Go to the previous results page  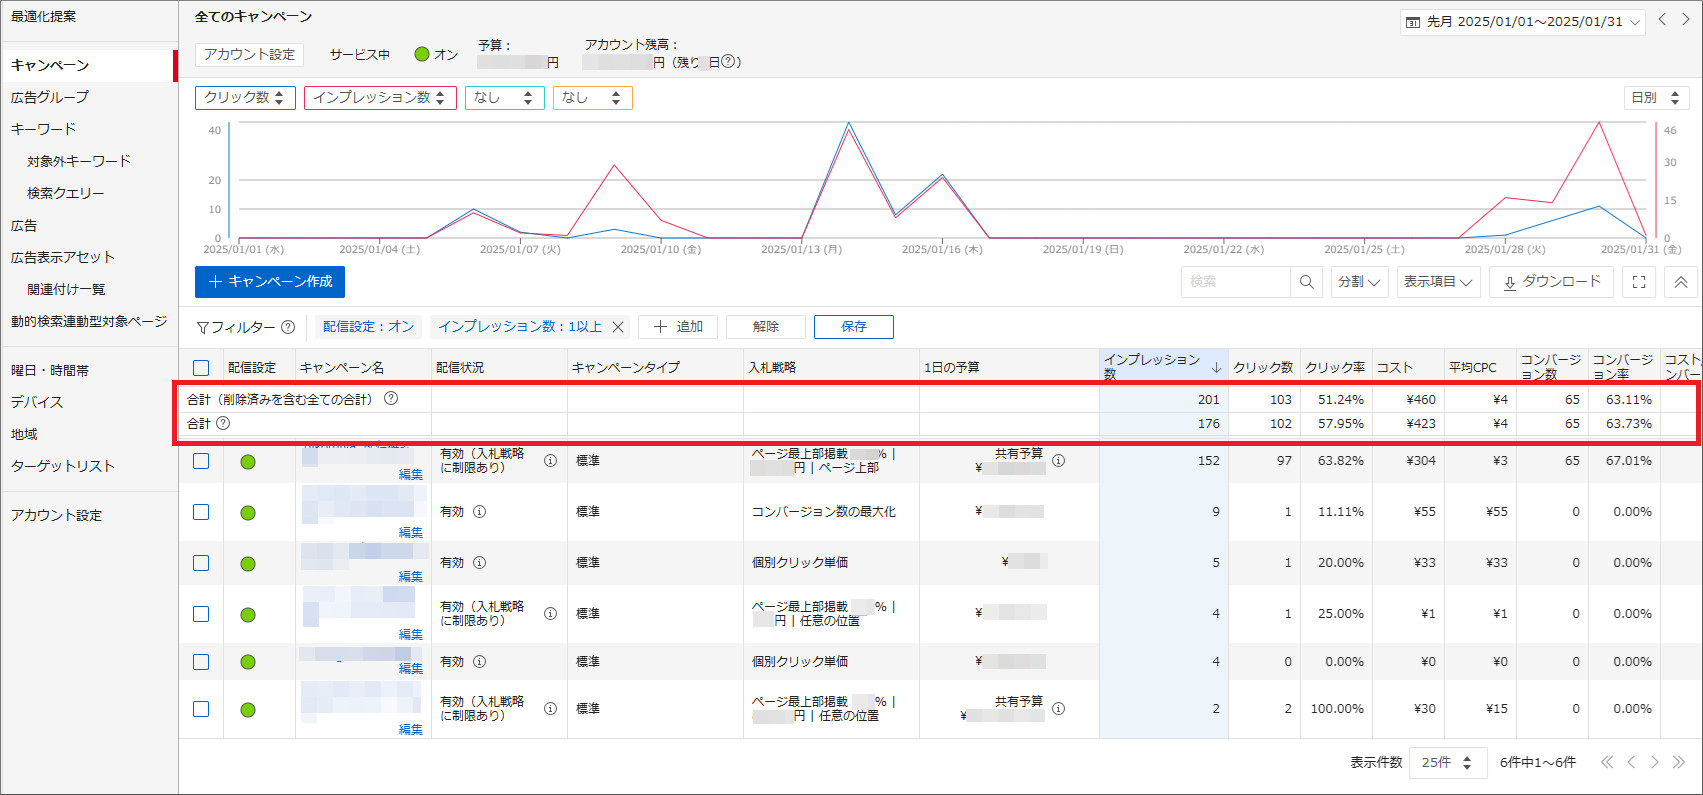[x=1631, y=762]
